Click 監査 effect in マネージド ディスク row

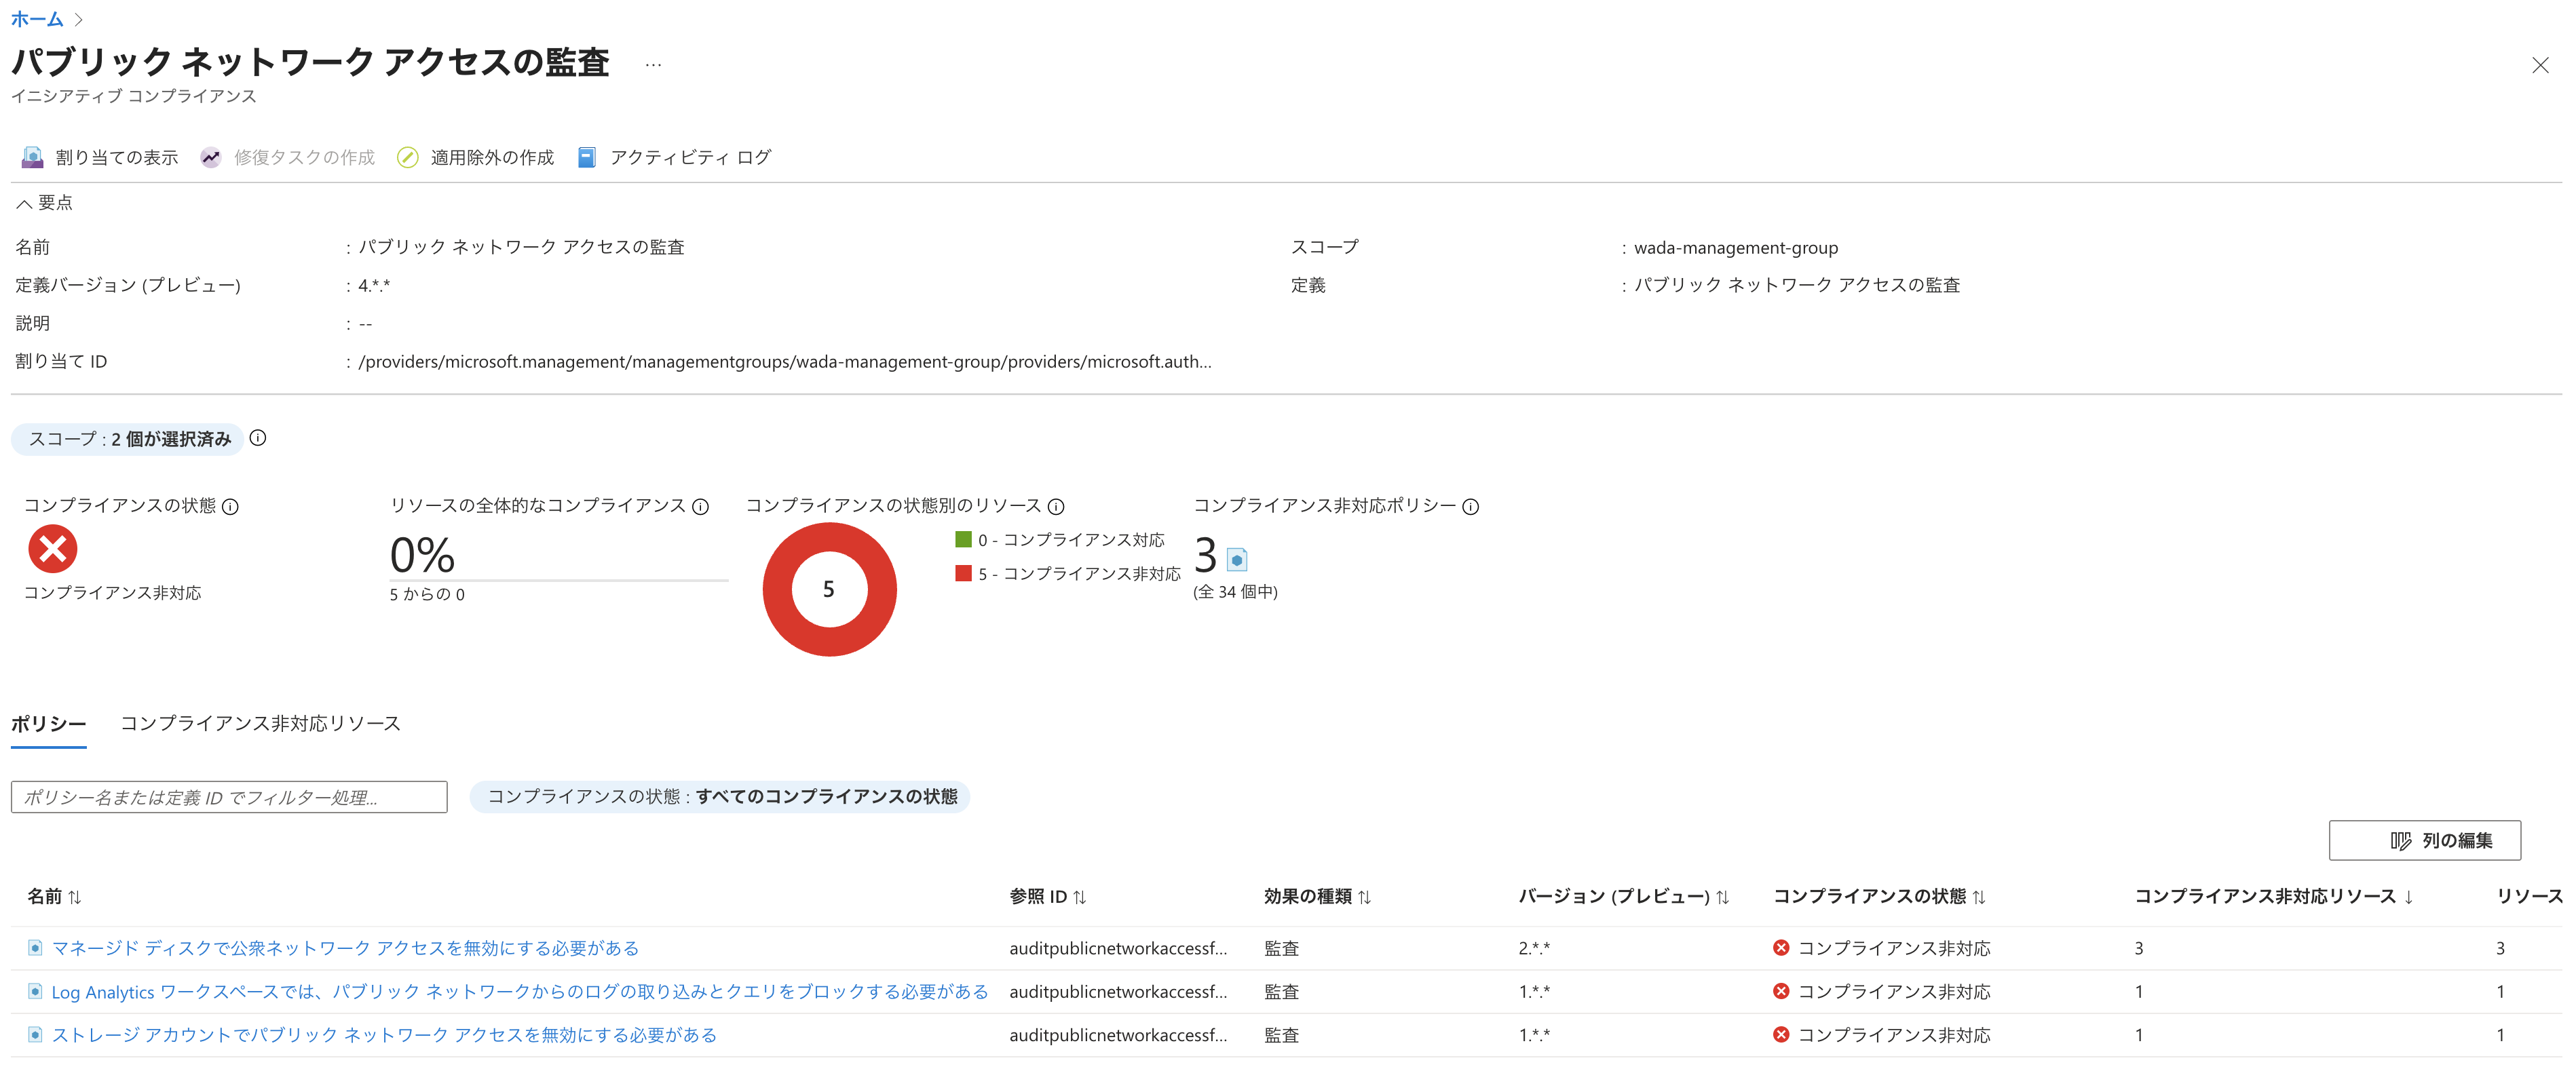coord(1281,947)
